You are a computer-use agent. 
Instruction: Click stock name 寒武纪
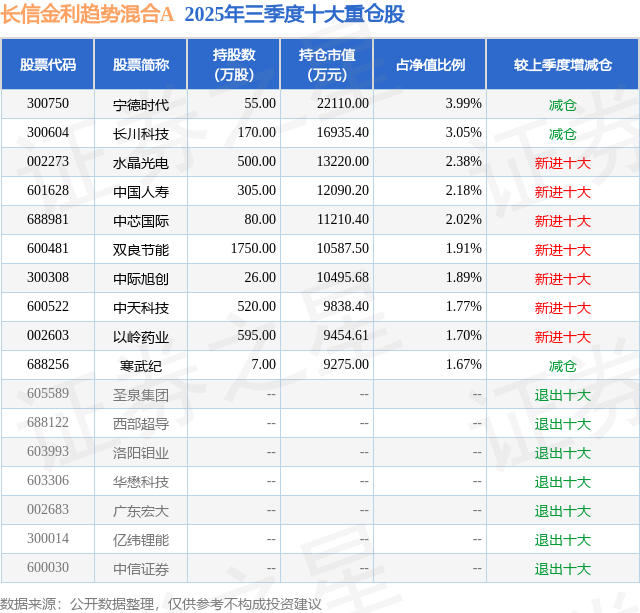[141, 365]
